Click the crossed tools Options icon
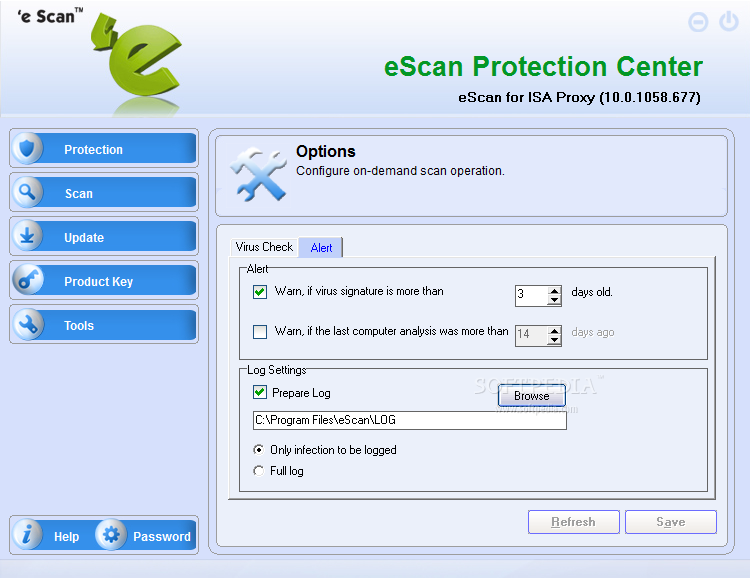This screenshot has height=578, width=750. (x=258, y=174)
